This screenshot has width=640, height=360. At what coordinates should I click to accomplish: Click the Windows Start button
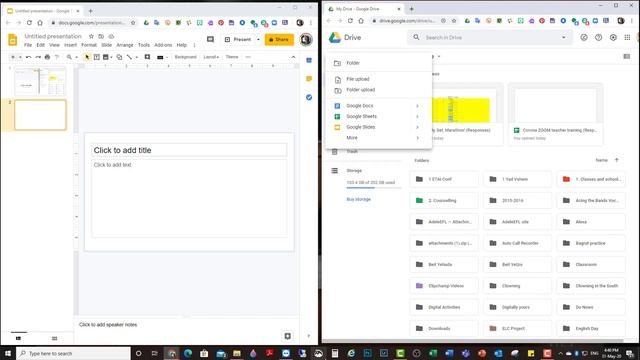(8, 353)
